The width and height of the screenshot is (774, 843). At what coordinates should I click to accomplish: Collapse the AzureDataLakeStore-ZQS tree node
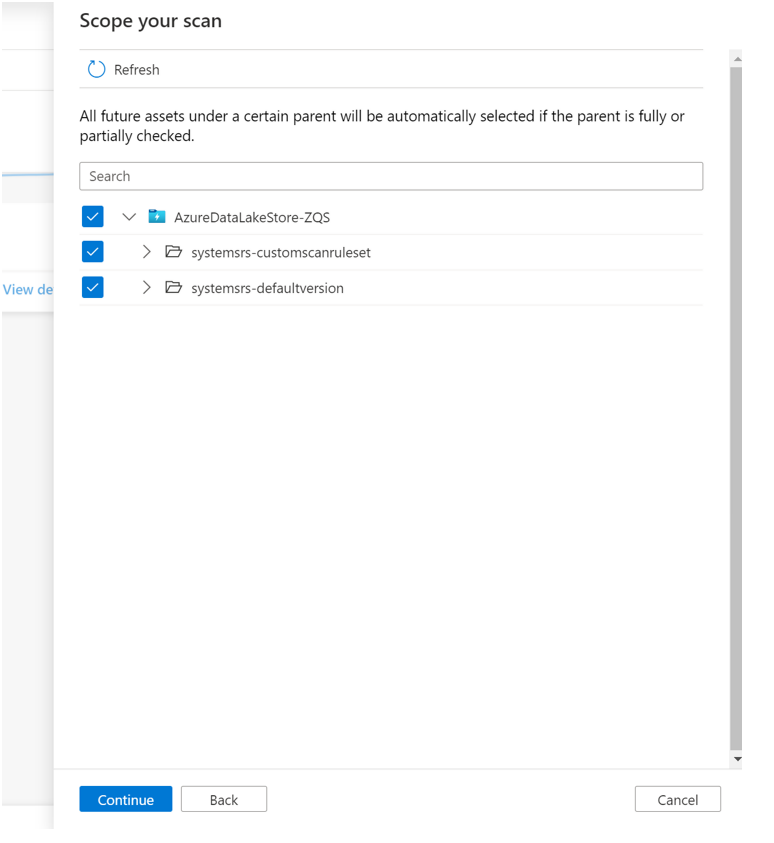coord(129,217)
